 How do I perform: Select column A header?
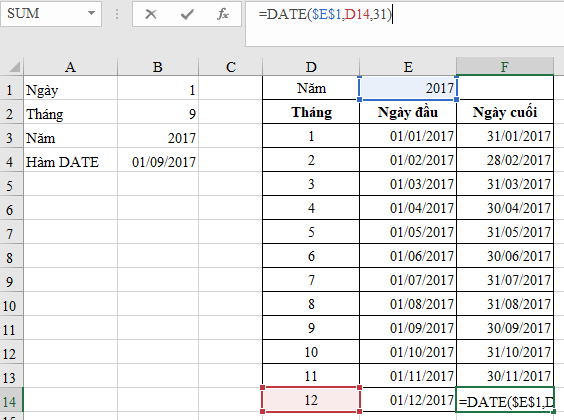70,67
